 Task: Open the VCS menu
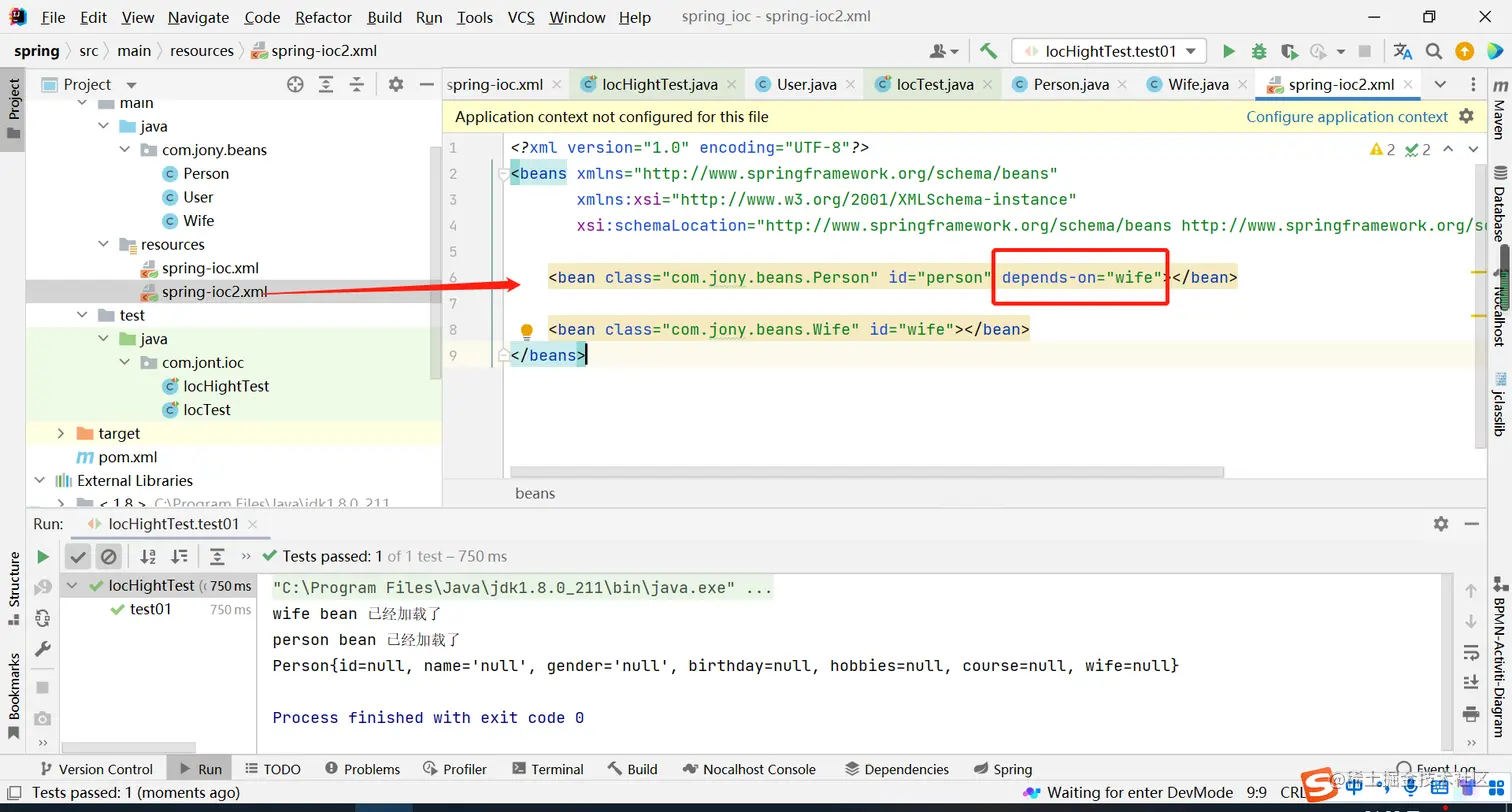click(x=521, y=17)
